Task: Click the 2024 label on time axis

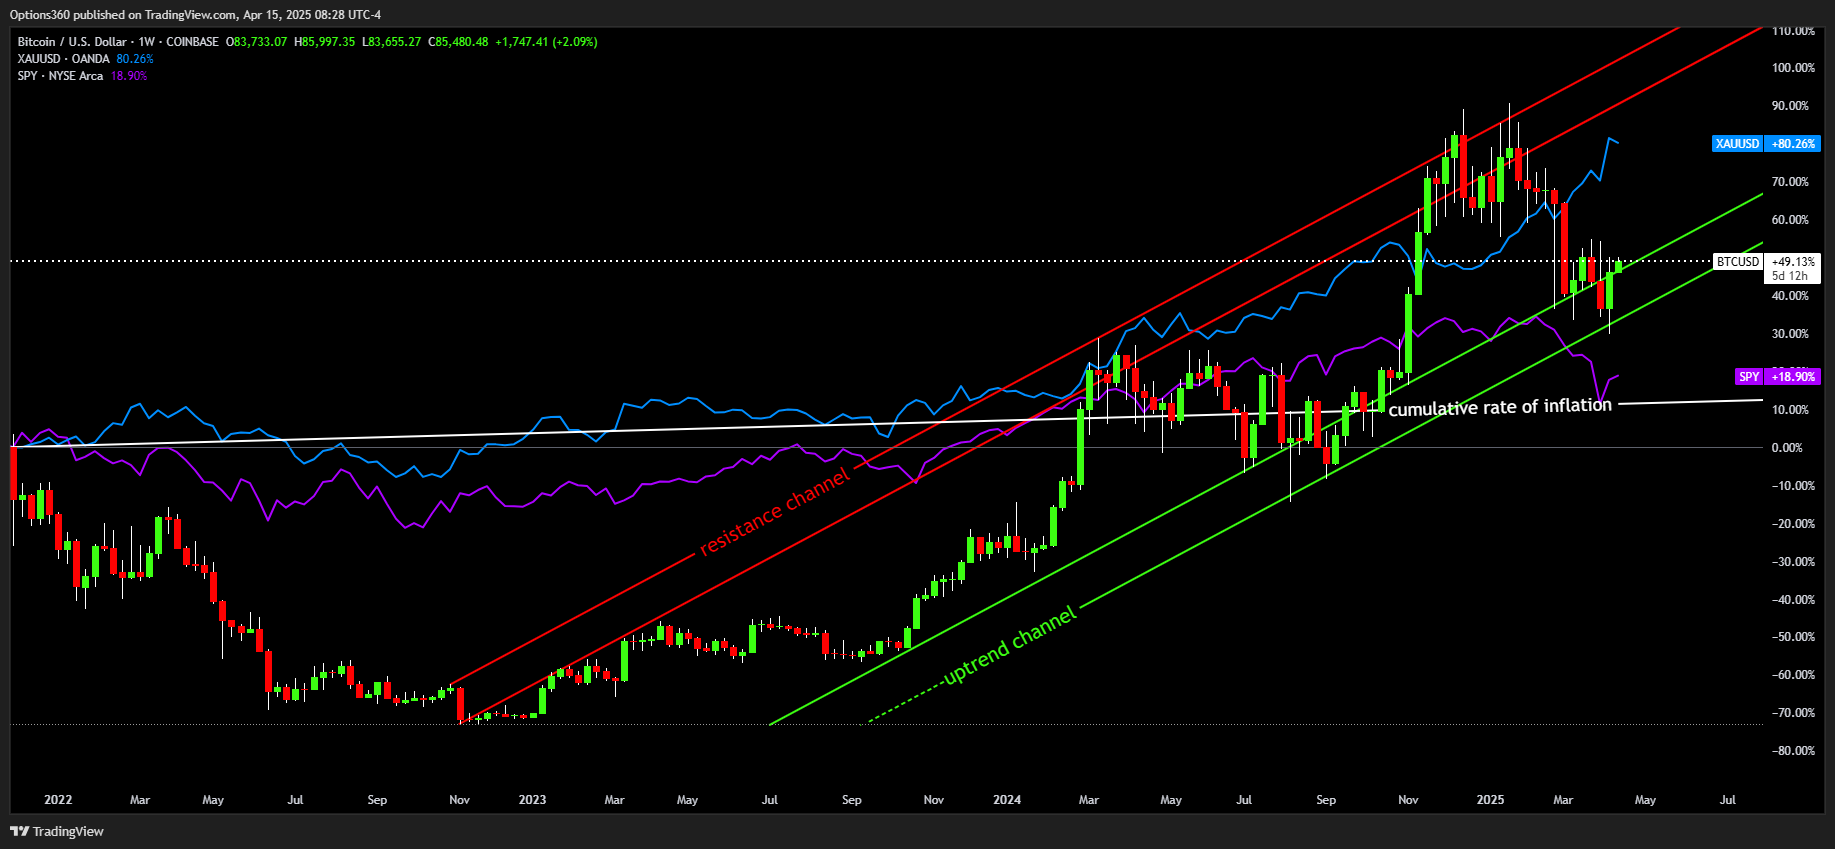Action: 1007,800
